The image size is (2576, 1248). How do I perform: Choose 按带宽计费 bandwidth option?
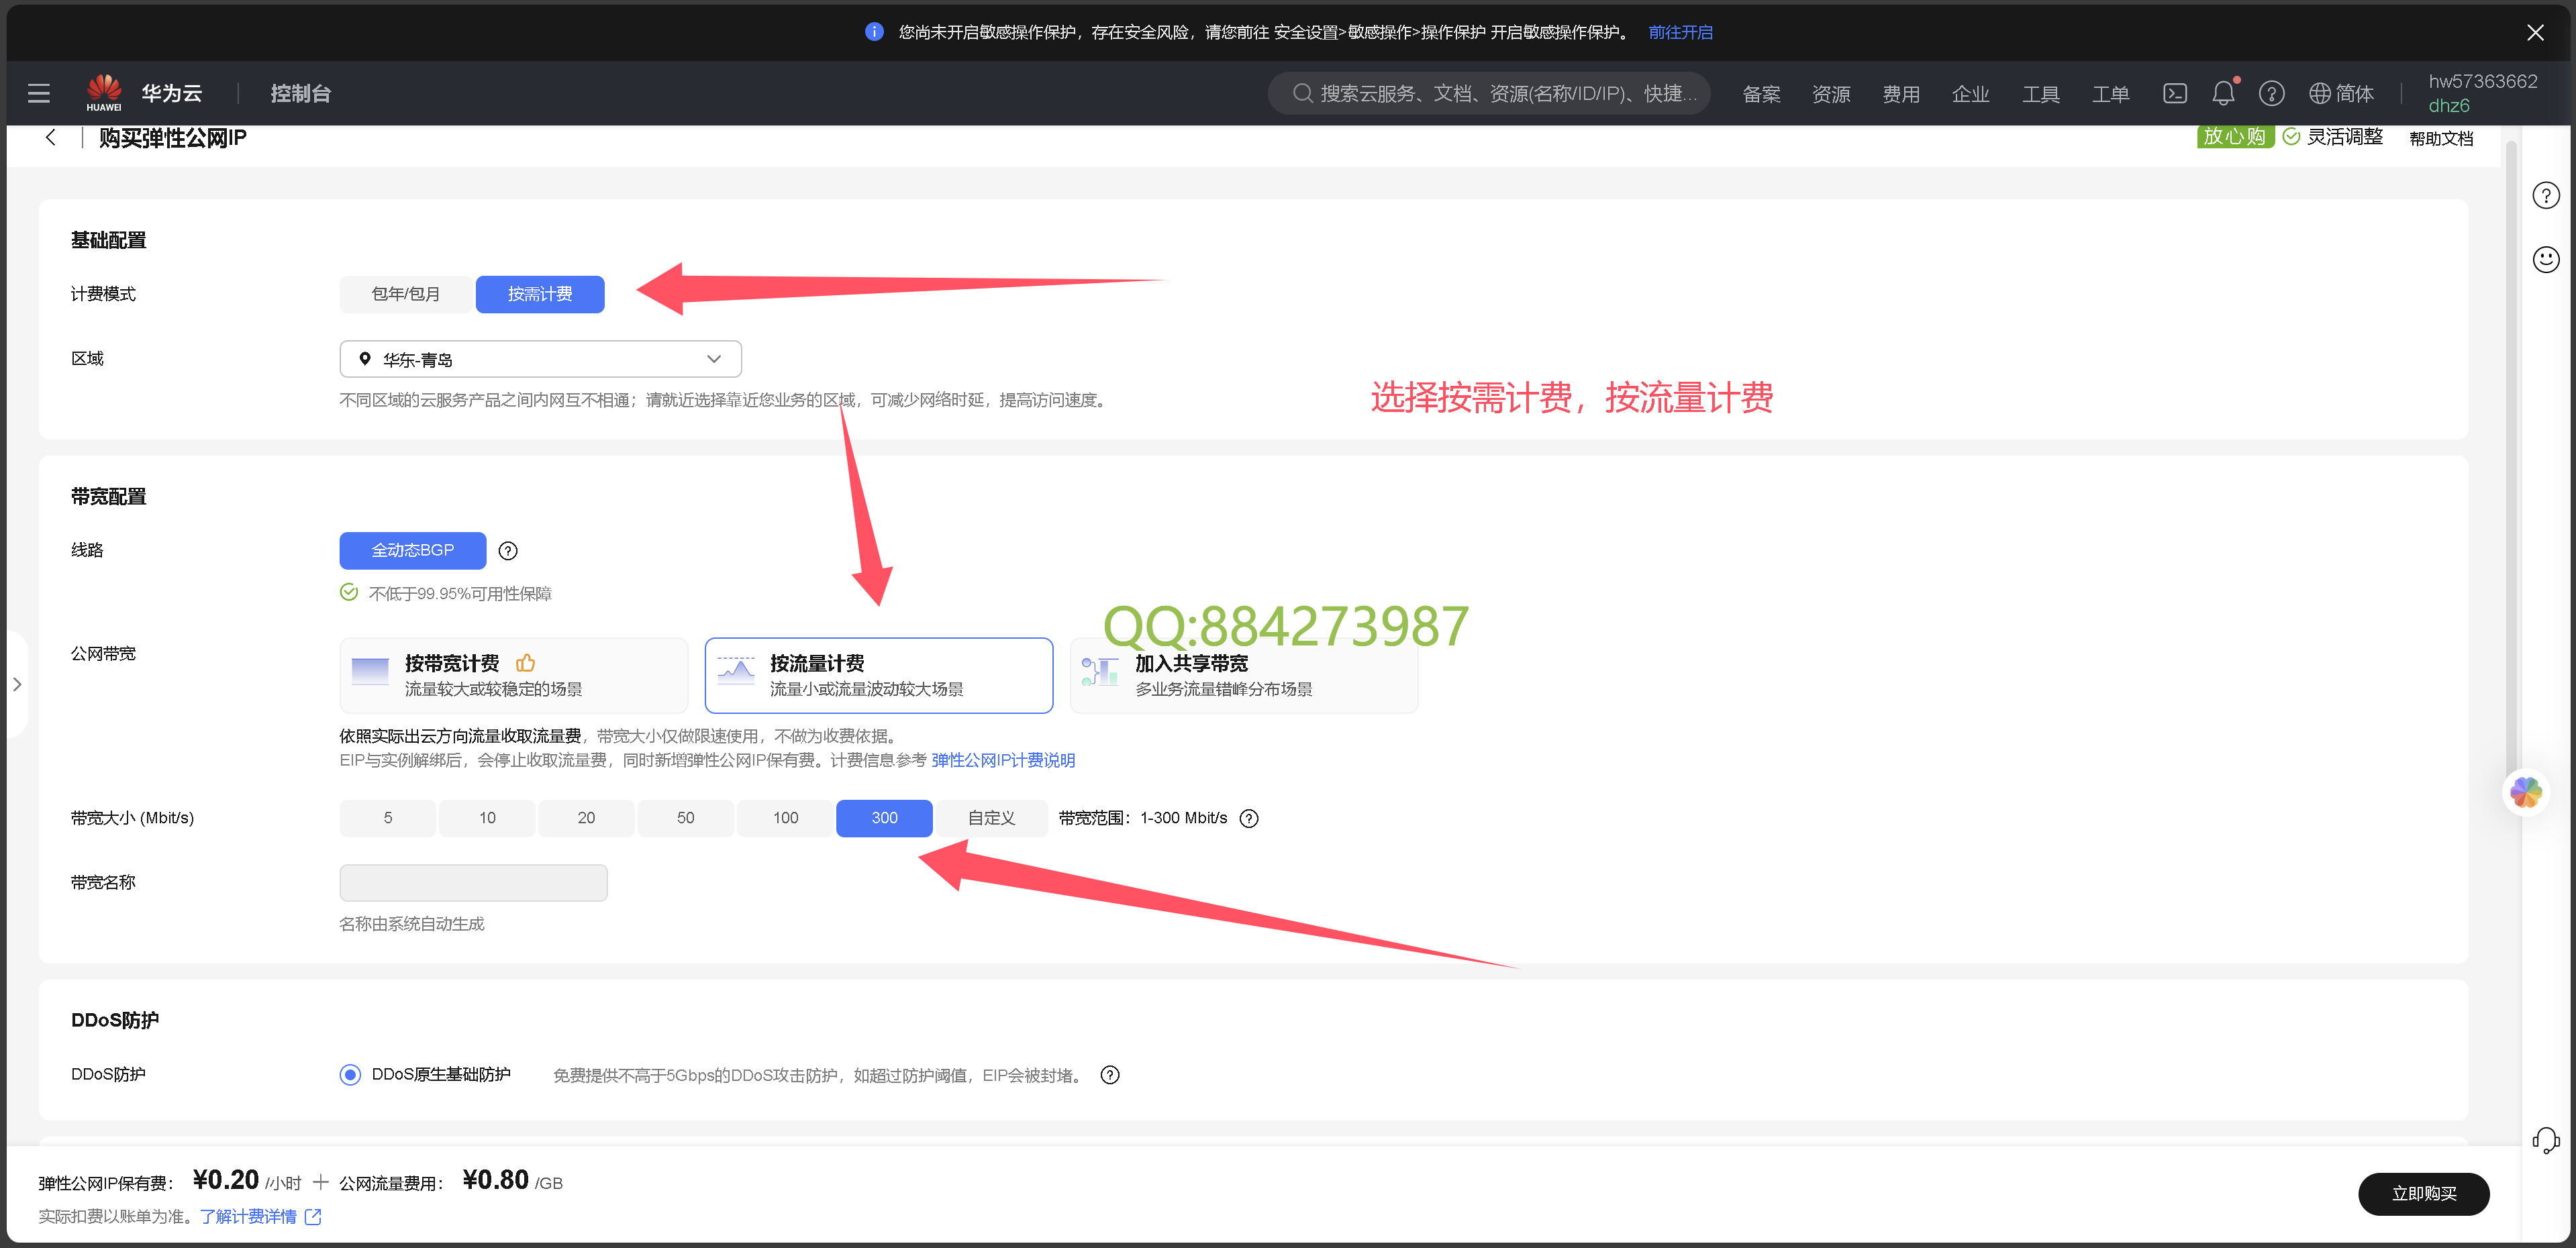click(x=514, y=676)
